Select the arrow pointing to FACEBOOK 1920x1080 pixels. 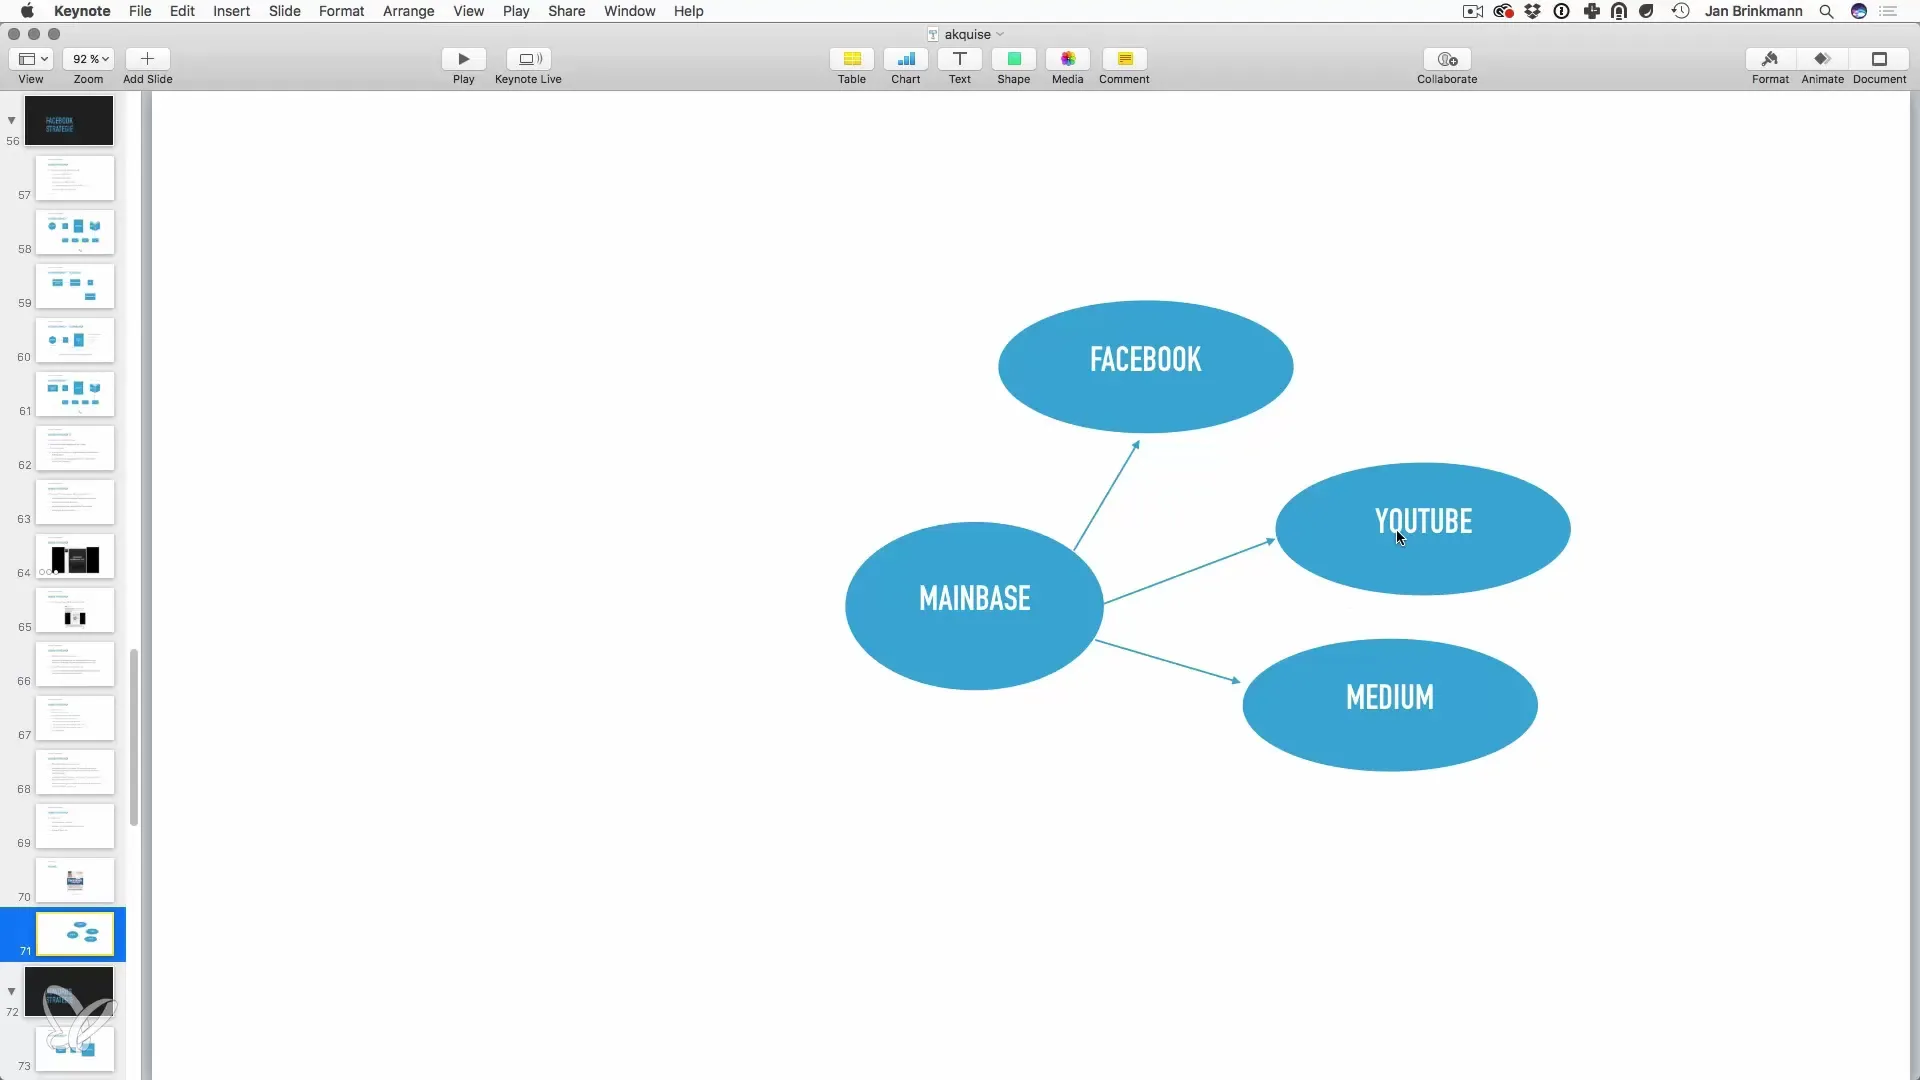[1107, 495]
